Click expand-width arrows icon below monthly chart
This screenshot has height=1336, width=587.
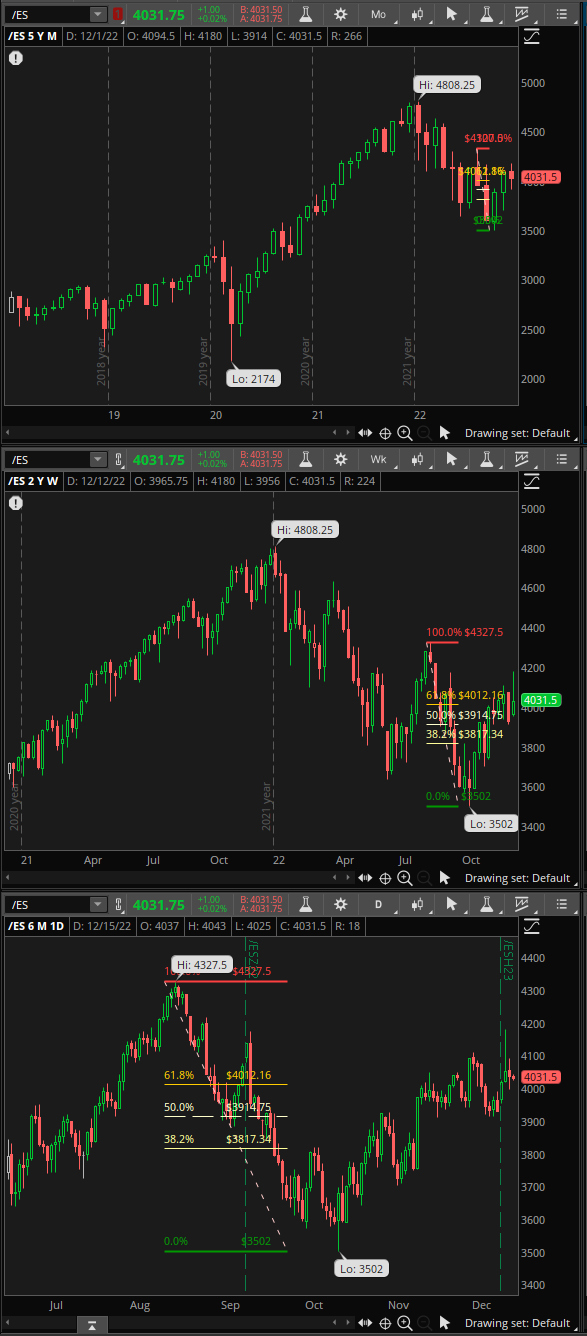point(365,433)
